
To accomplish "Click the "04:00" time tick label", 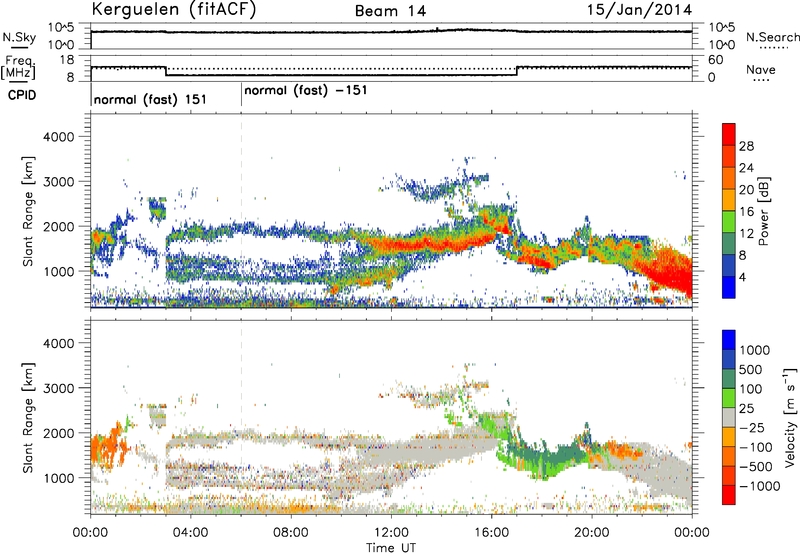I will [x=190, y=533].
